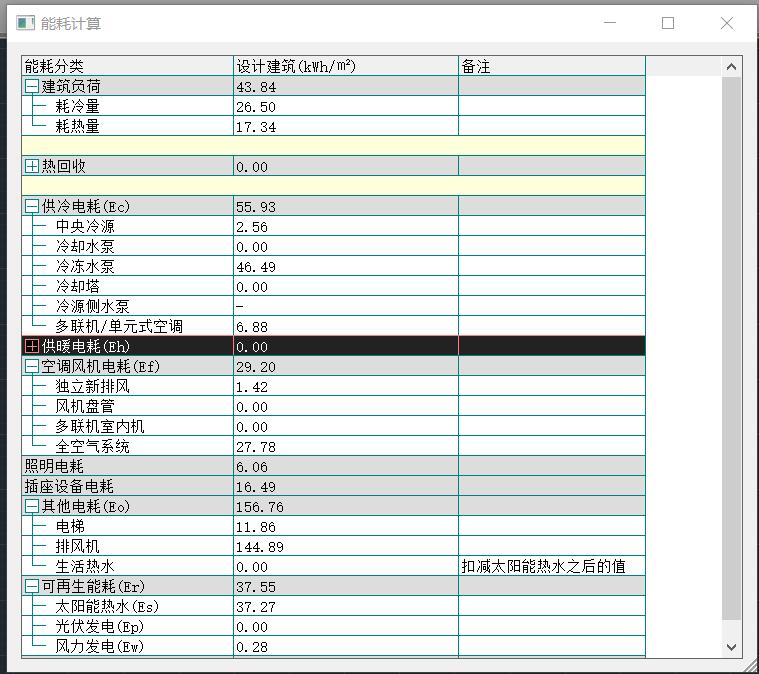Click the 能耗计算 window title icon
Image resolution: width=759 pixels, height=674 pixels.
[25, 23]
